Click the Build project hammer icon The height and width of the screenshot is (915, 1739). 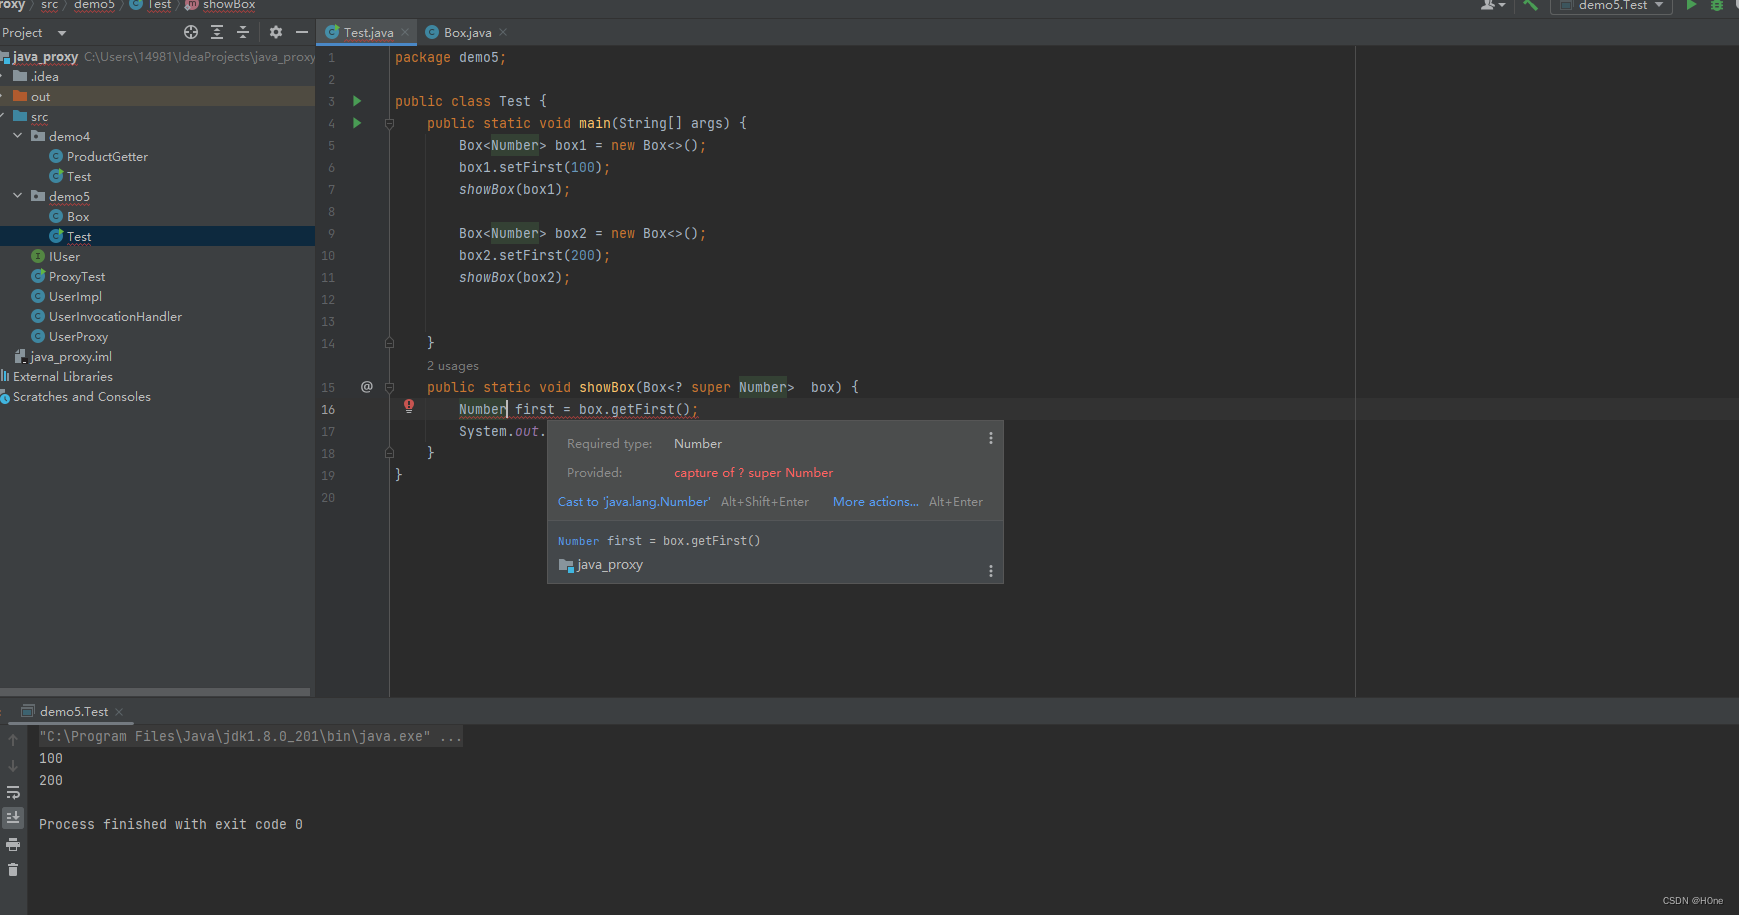pos(1530,5)
